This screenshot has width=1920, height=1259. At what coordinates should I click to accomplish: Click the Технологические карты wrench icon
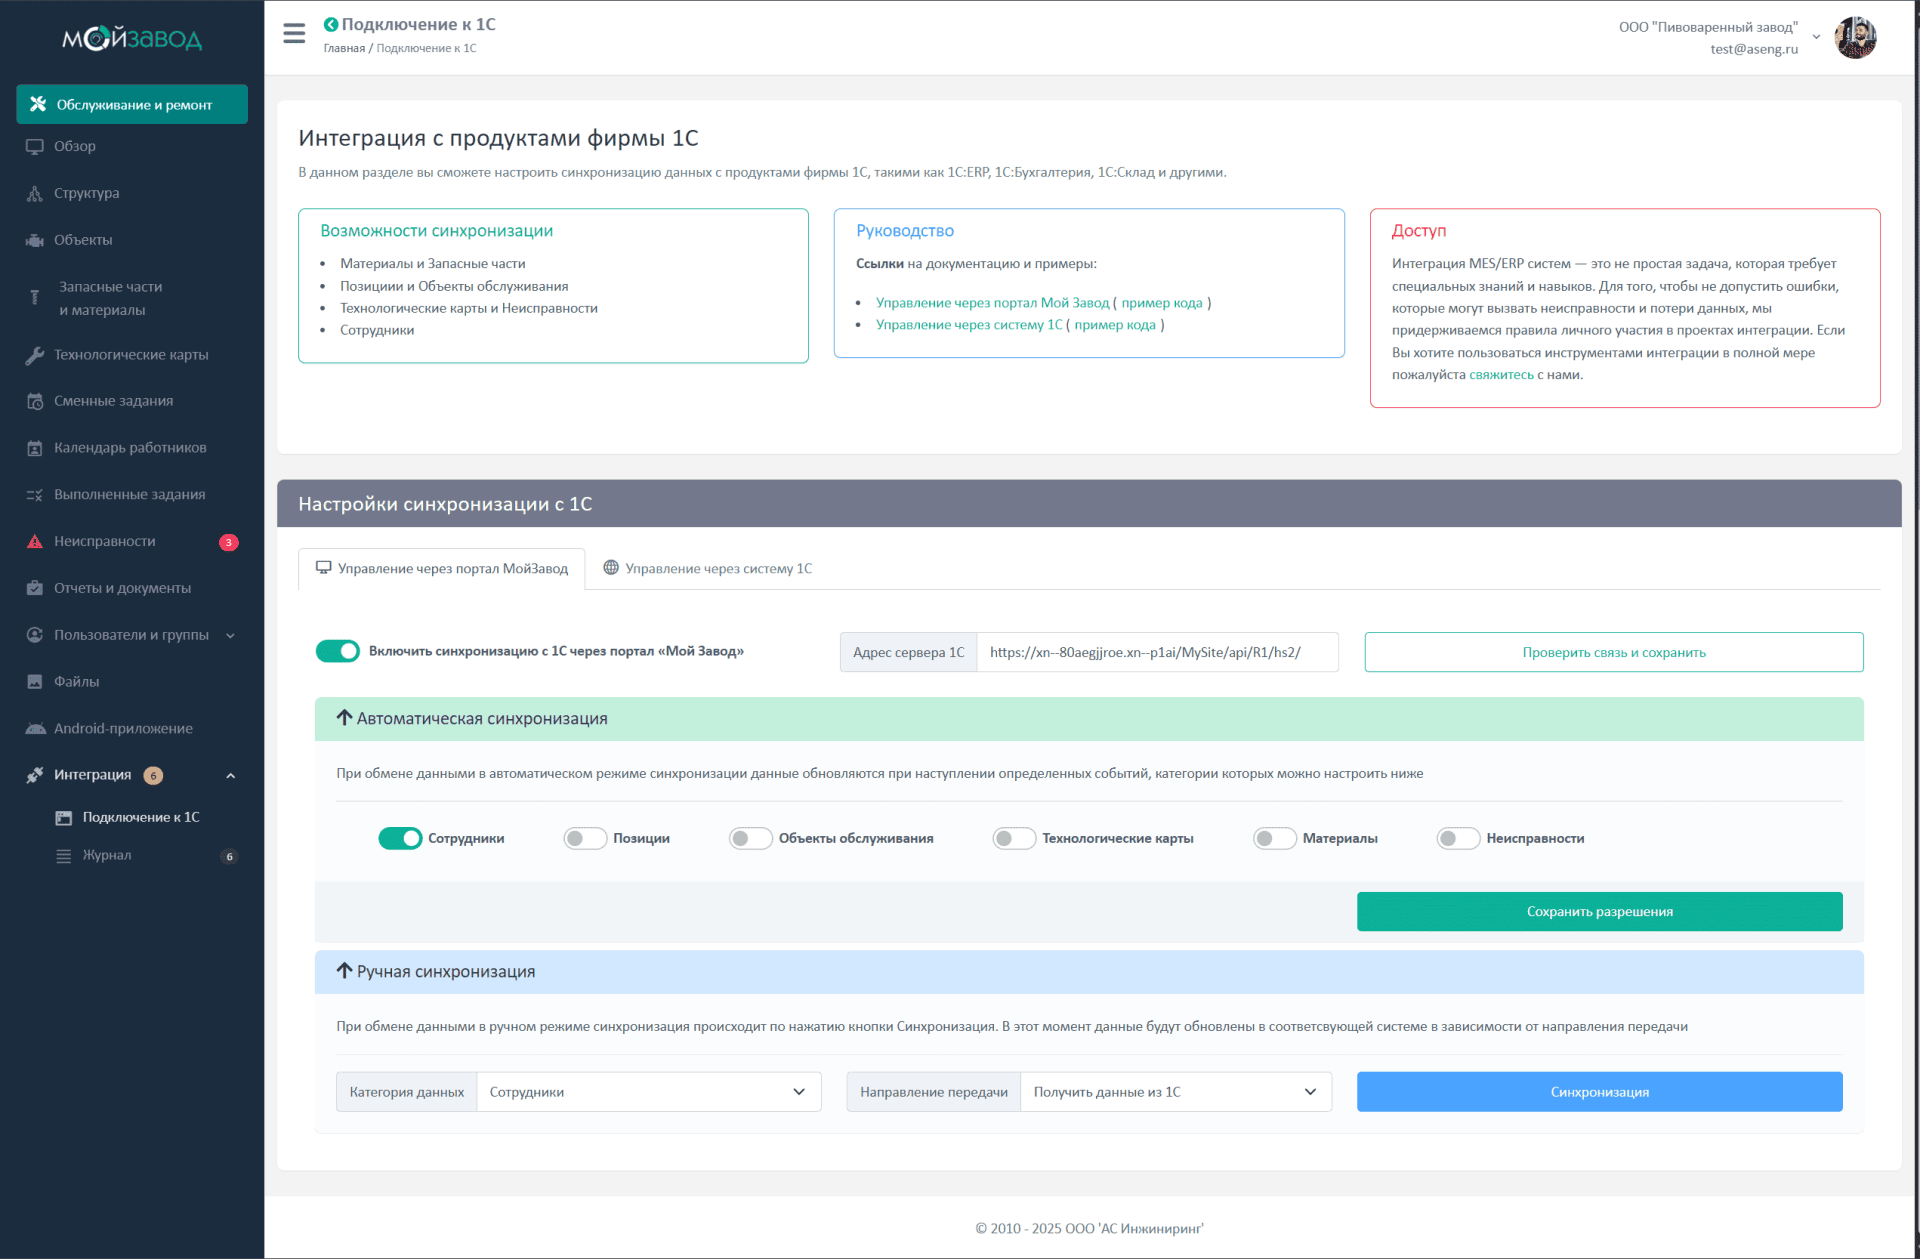point(35,355)
